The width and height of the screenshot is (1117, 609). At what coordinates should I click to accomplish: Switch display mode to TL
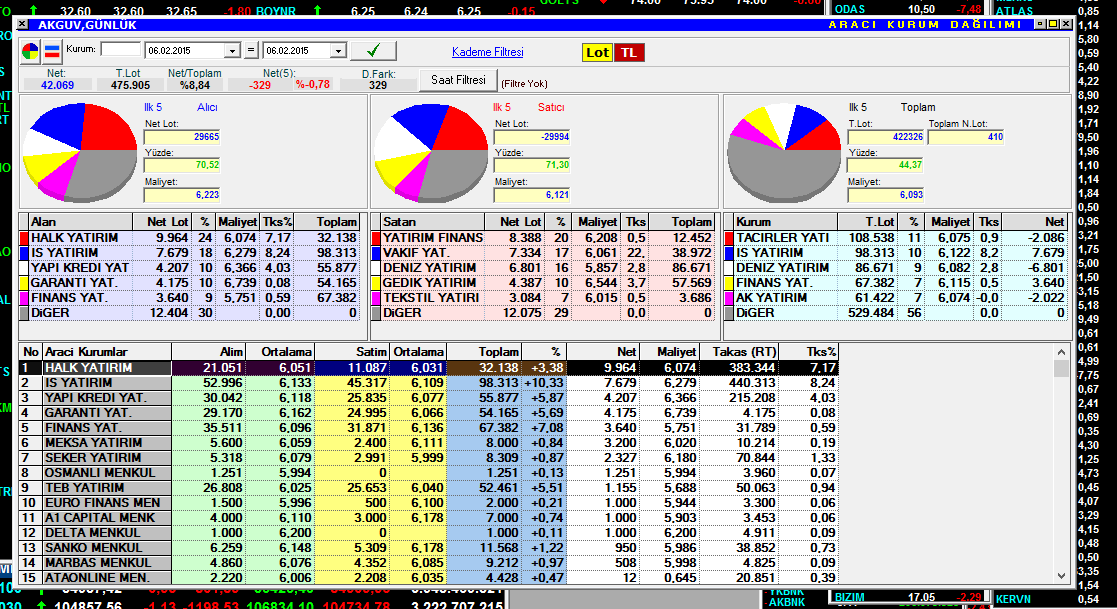point(628,52)
